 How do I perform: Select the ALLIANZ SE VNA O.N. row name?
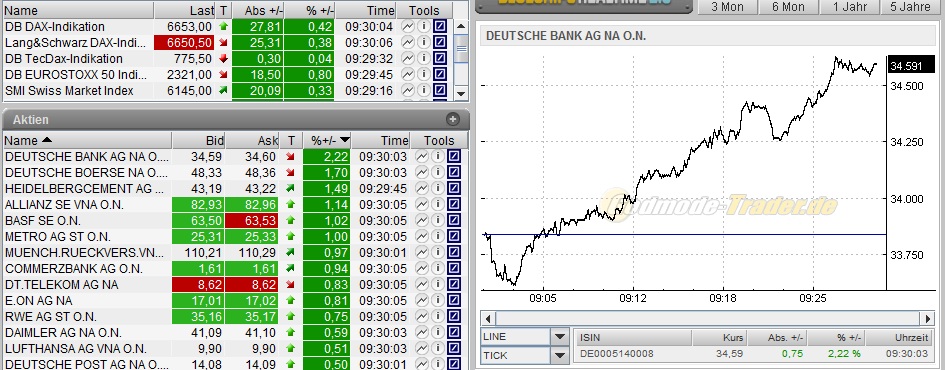coord(64,204)
